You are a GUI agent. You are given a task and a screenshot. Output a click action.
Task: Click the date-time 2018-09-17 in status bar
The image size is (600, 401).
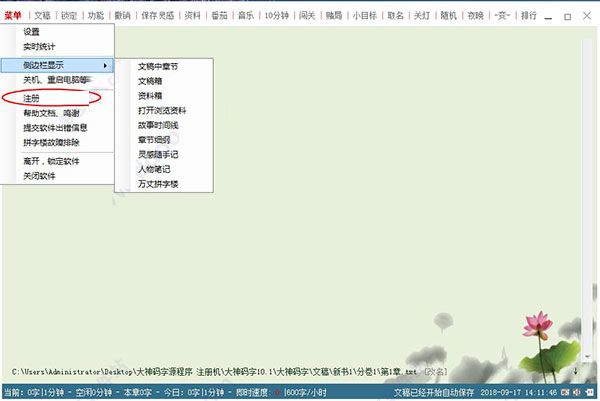[x=518, y=393]
